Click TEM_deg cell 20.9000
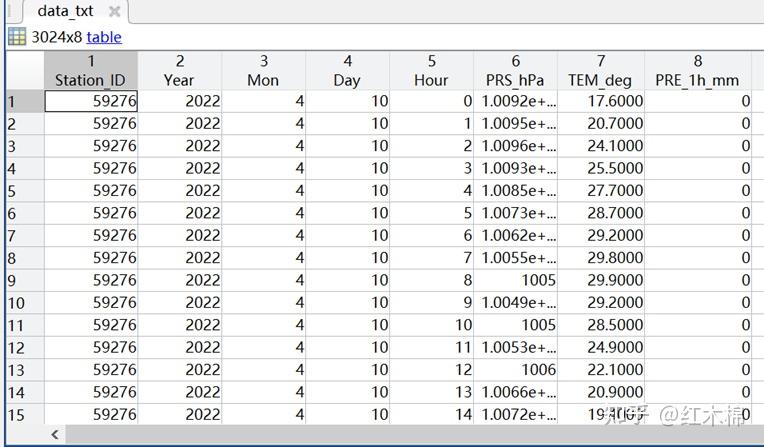764x447 pixels. 601,393
